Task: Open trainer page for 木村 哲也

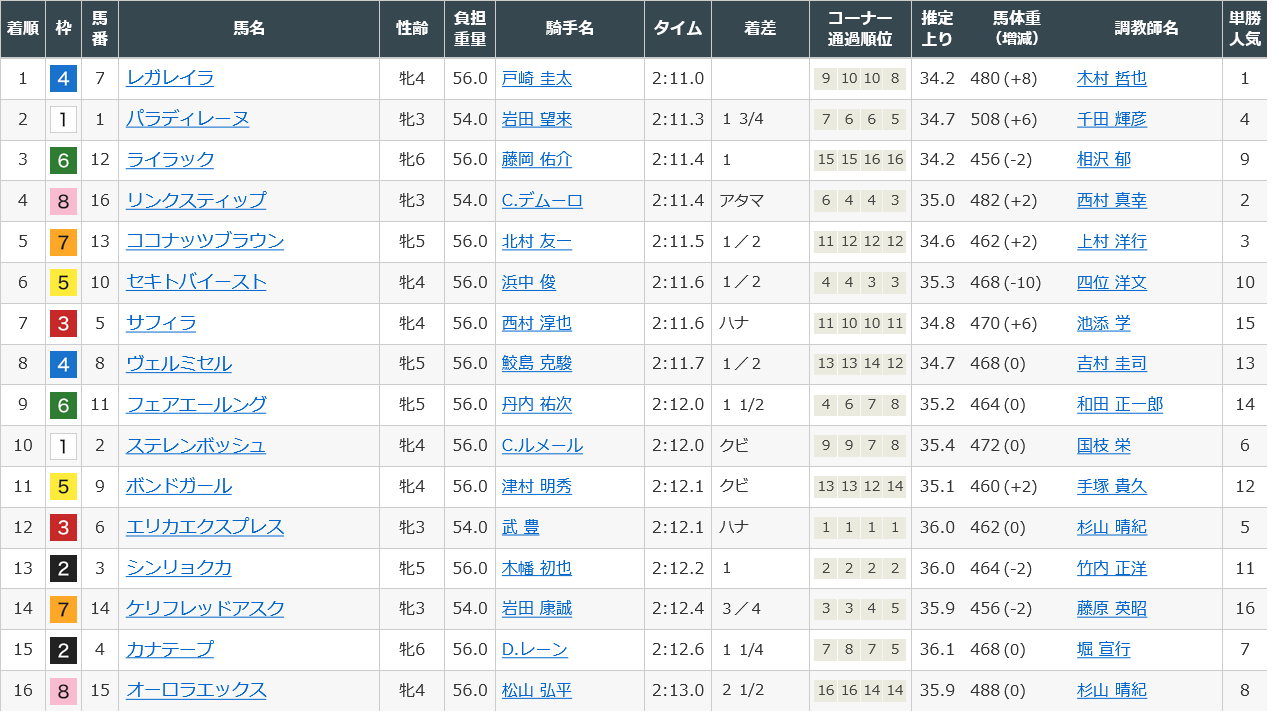Action: (x=1111, y=78)
